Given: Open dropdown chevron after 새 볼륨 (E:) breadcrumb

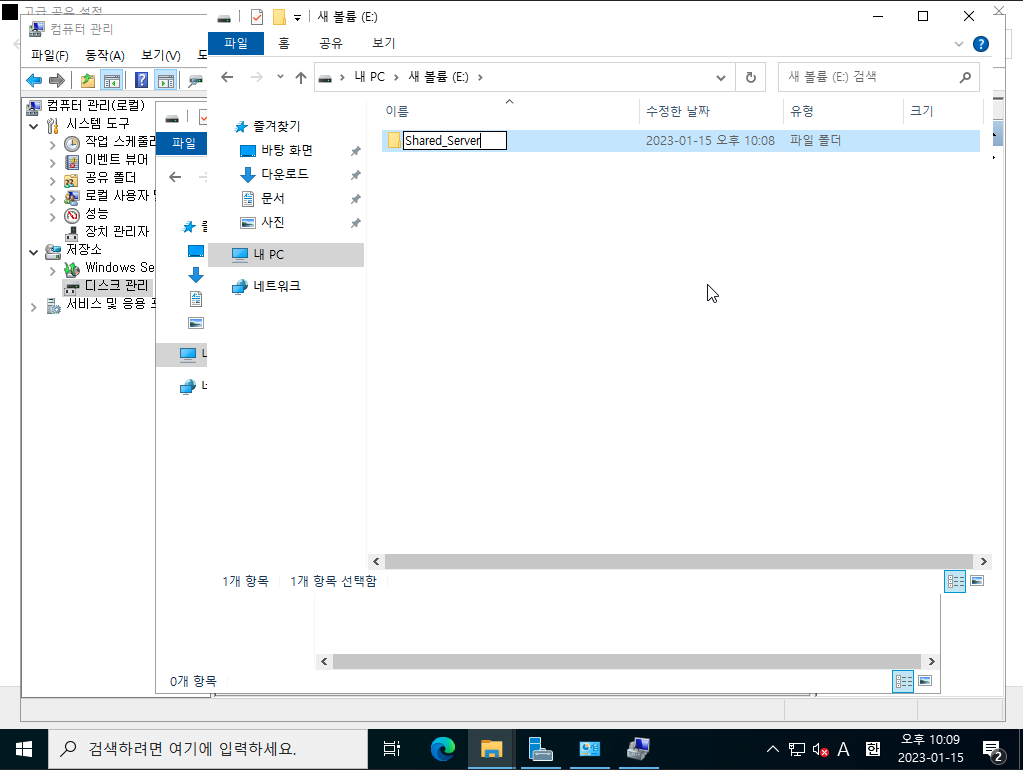Looking at the screenshot, I should 480,78.
